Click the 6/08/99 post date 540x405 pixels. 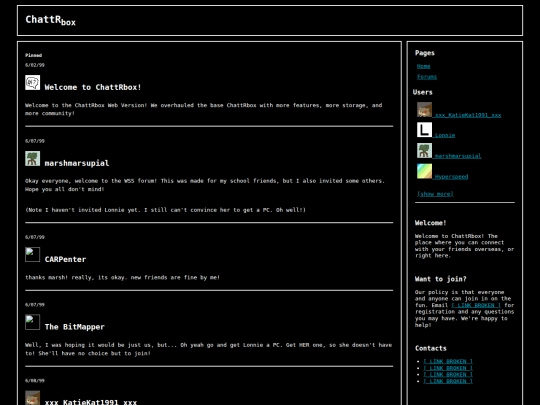pyautogui.click(x=35, y=381)
